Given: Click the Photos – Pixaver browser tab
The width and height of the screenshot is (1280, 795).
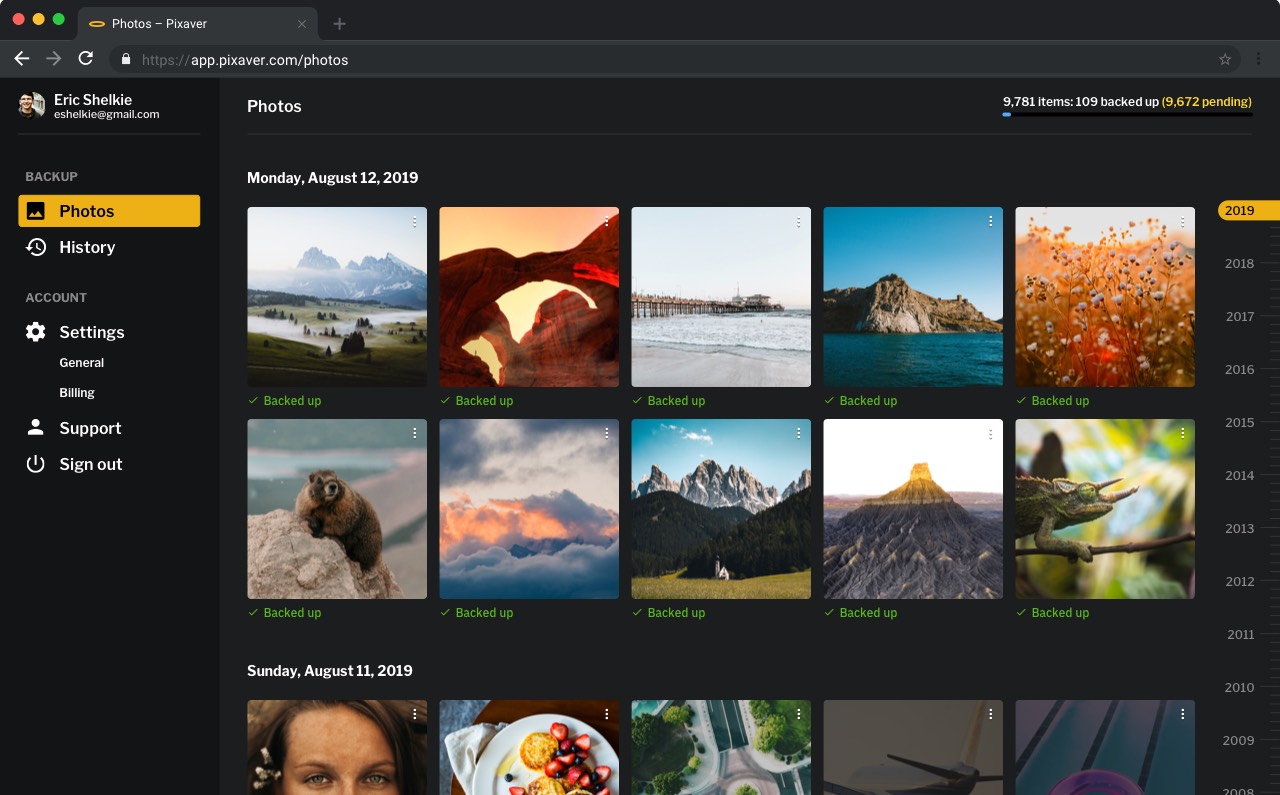Looking at the screenshot, I should tap(198, 23).
